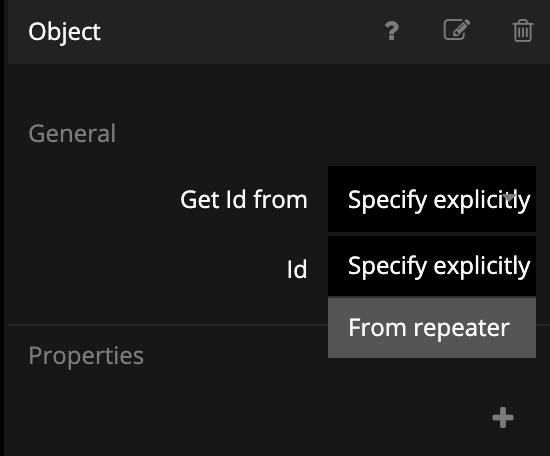Create a property using the + button
550x456 pixels.
(x=503, y=417)
